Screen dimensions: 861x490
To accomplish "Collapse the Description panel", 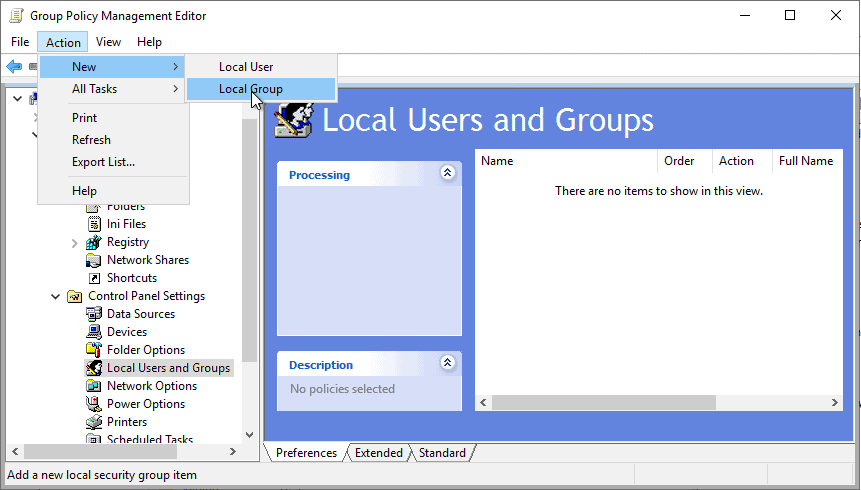I will tap(447, 363).
